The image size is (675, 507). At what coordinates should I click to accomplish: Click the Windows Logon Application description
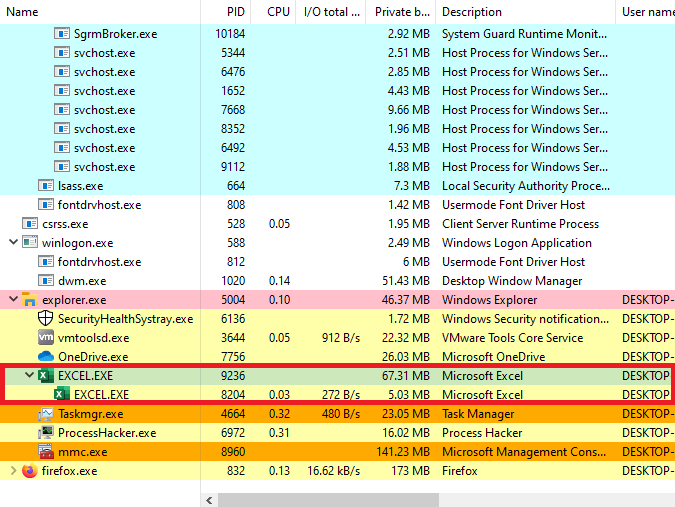click(517, 243)
